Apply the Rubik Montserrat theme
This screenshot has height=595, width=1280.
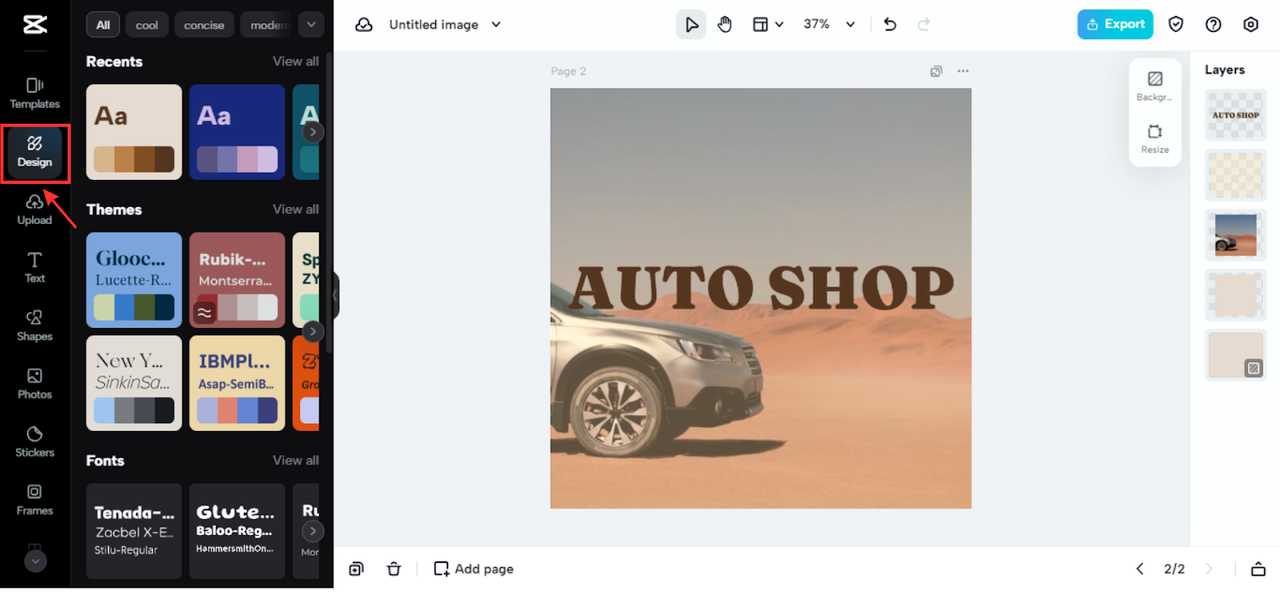237,280
